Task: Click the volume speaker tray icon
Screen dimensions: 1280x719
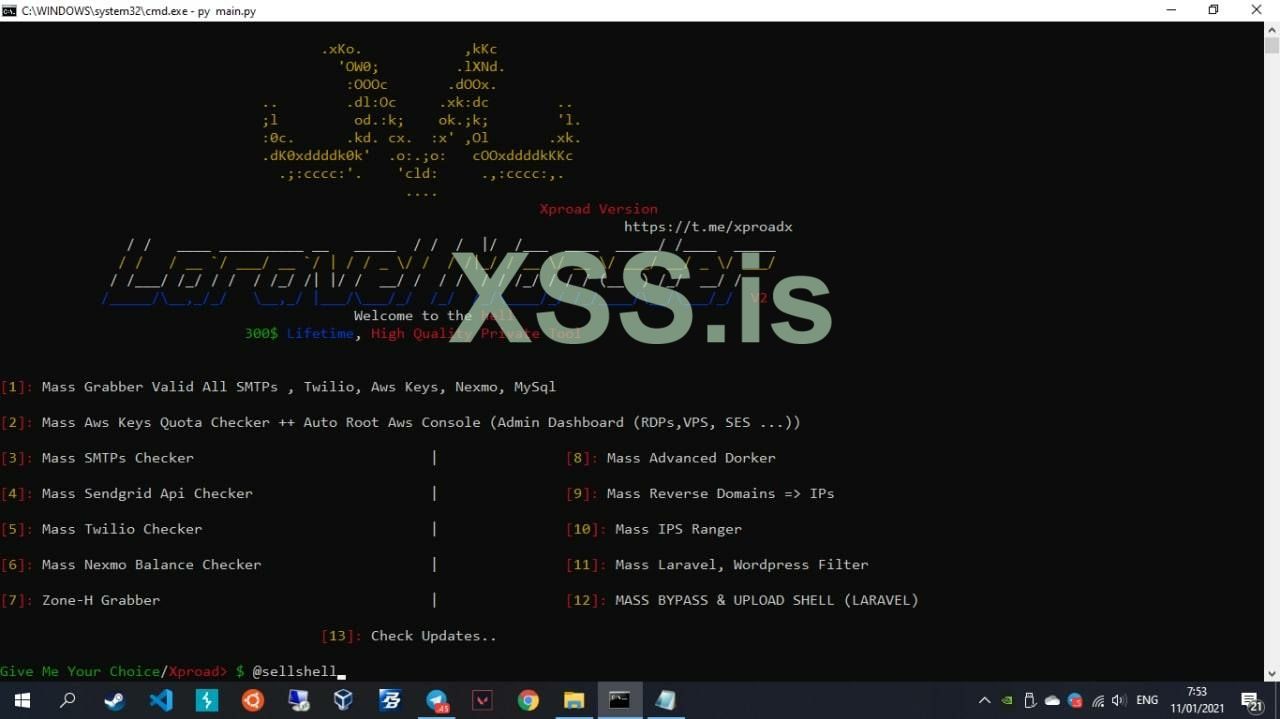Action: click(1119, 700)
